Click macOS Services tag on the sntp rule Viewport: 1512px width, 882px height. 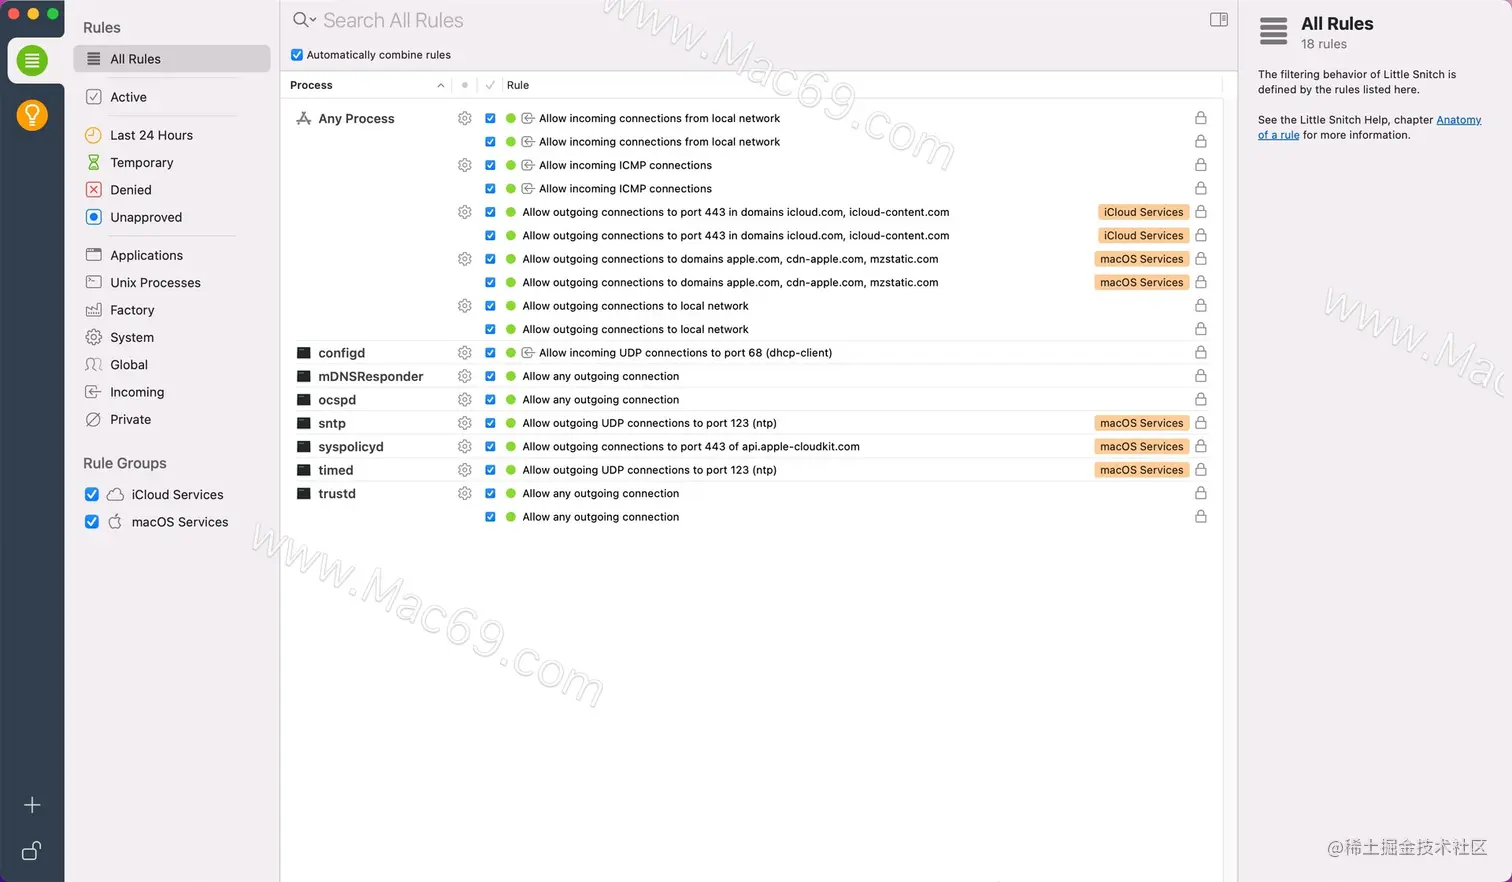coord(1141,423)
